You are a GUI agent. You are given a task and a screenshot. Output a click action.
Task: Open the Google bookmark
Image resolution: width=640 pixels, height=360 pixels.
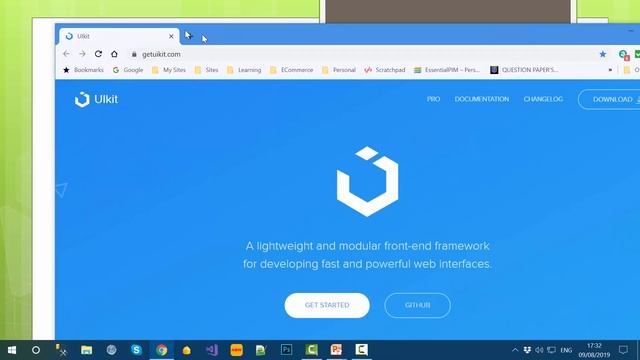[128, 70]
